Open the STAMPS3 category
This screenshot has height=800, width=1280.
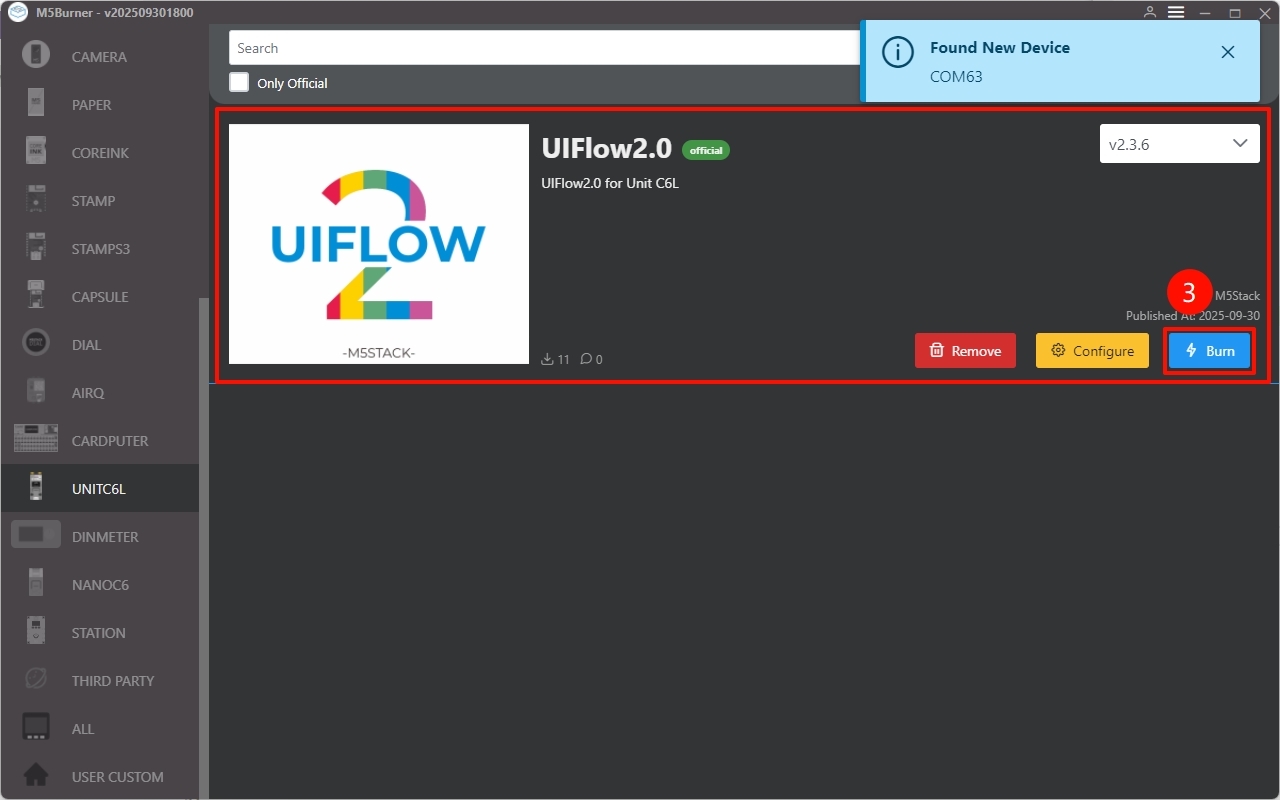tap(100, 249)
